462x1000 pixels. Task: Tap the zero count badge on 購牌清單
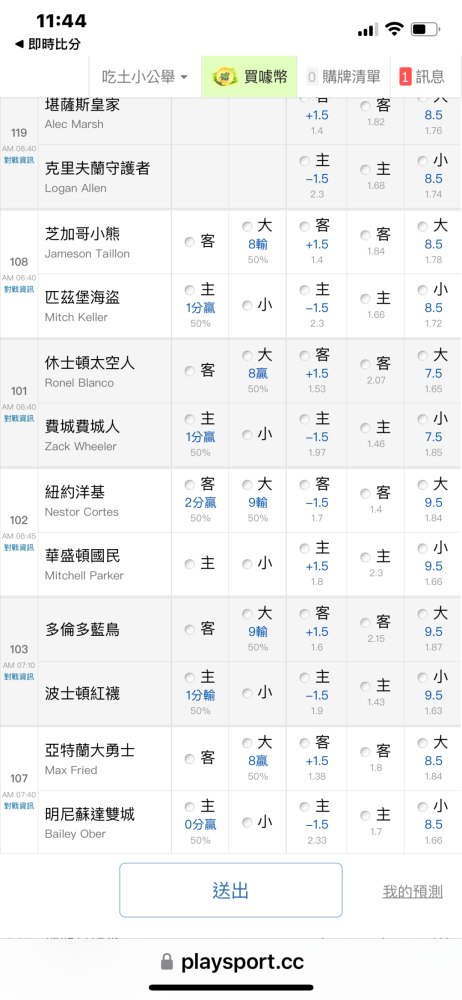312,77
